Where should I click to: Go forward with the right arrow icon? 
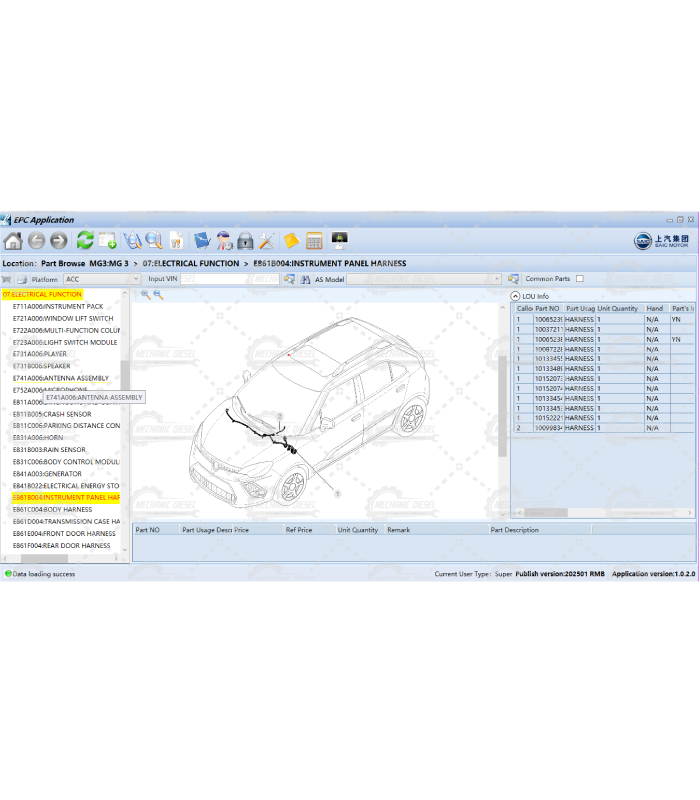tap(59, 241)
